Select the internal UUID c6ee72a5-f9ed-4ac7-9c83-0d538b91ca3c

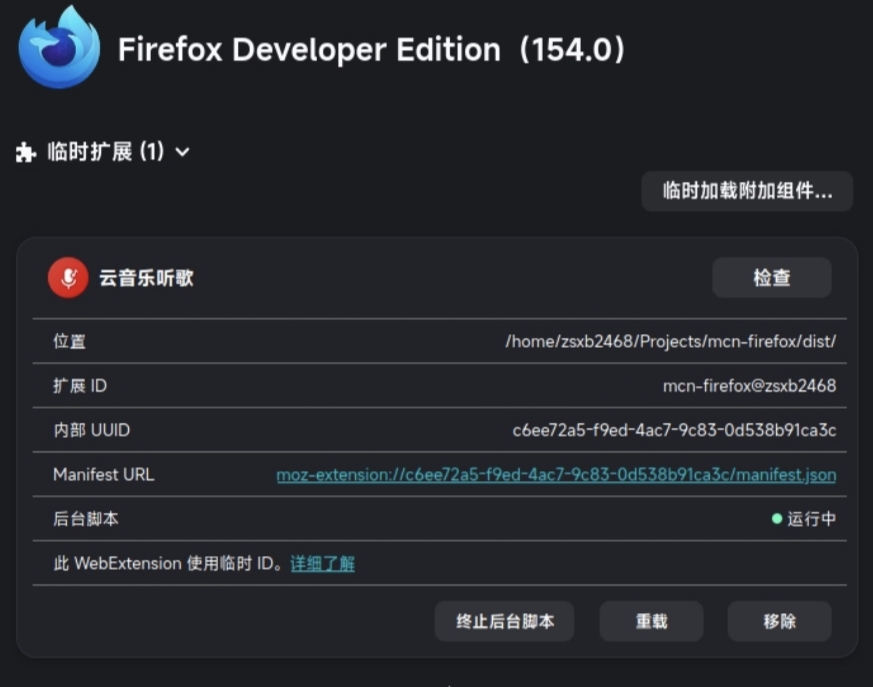[x=674, y=430]
